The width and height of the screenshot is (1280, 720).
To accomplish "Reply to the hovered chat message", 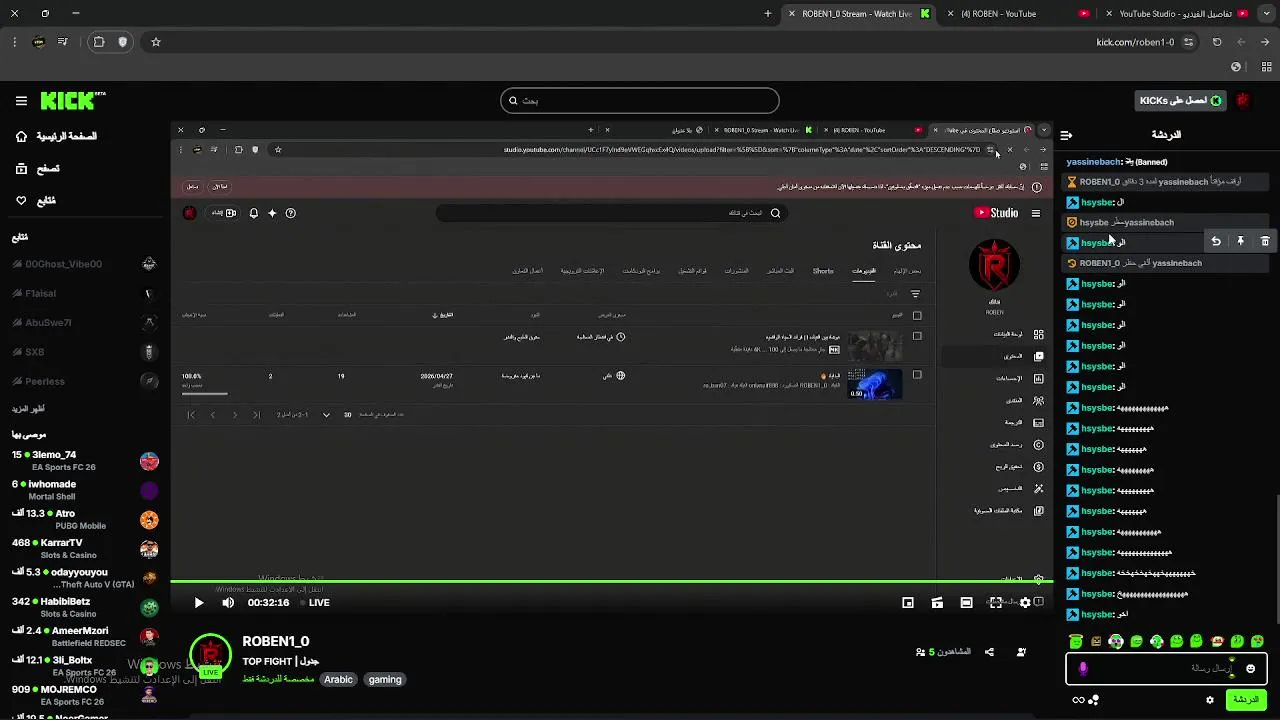I will click(x=1216, y=241).
